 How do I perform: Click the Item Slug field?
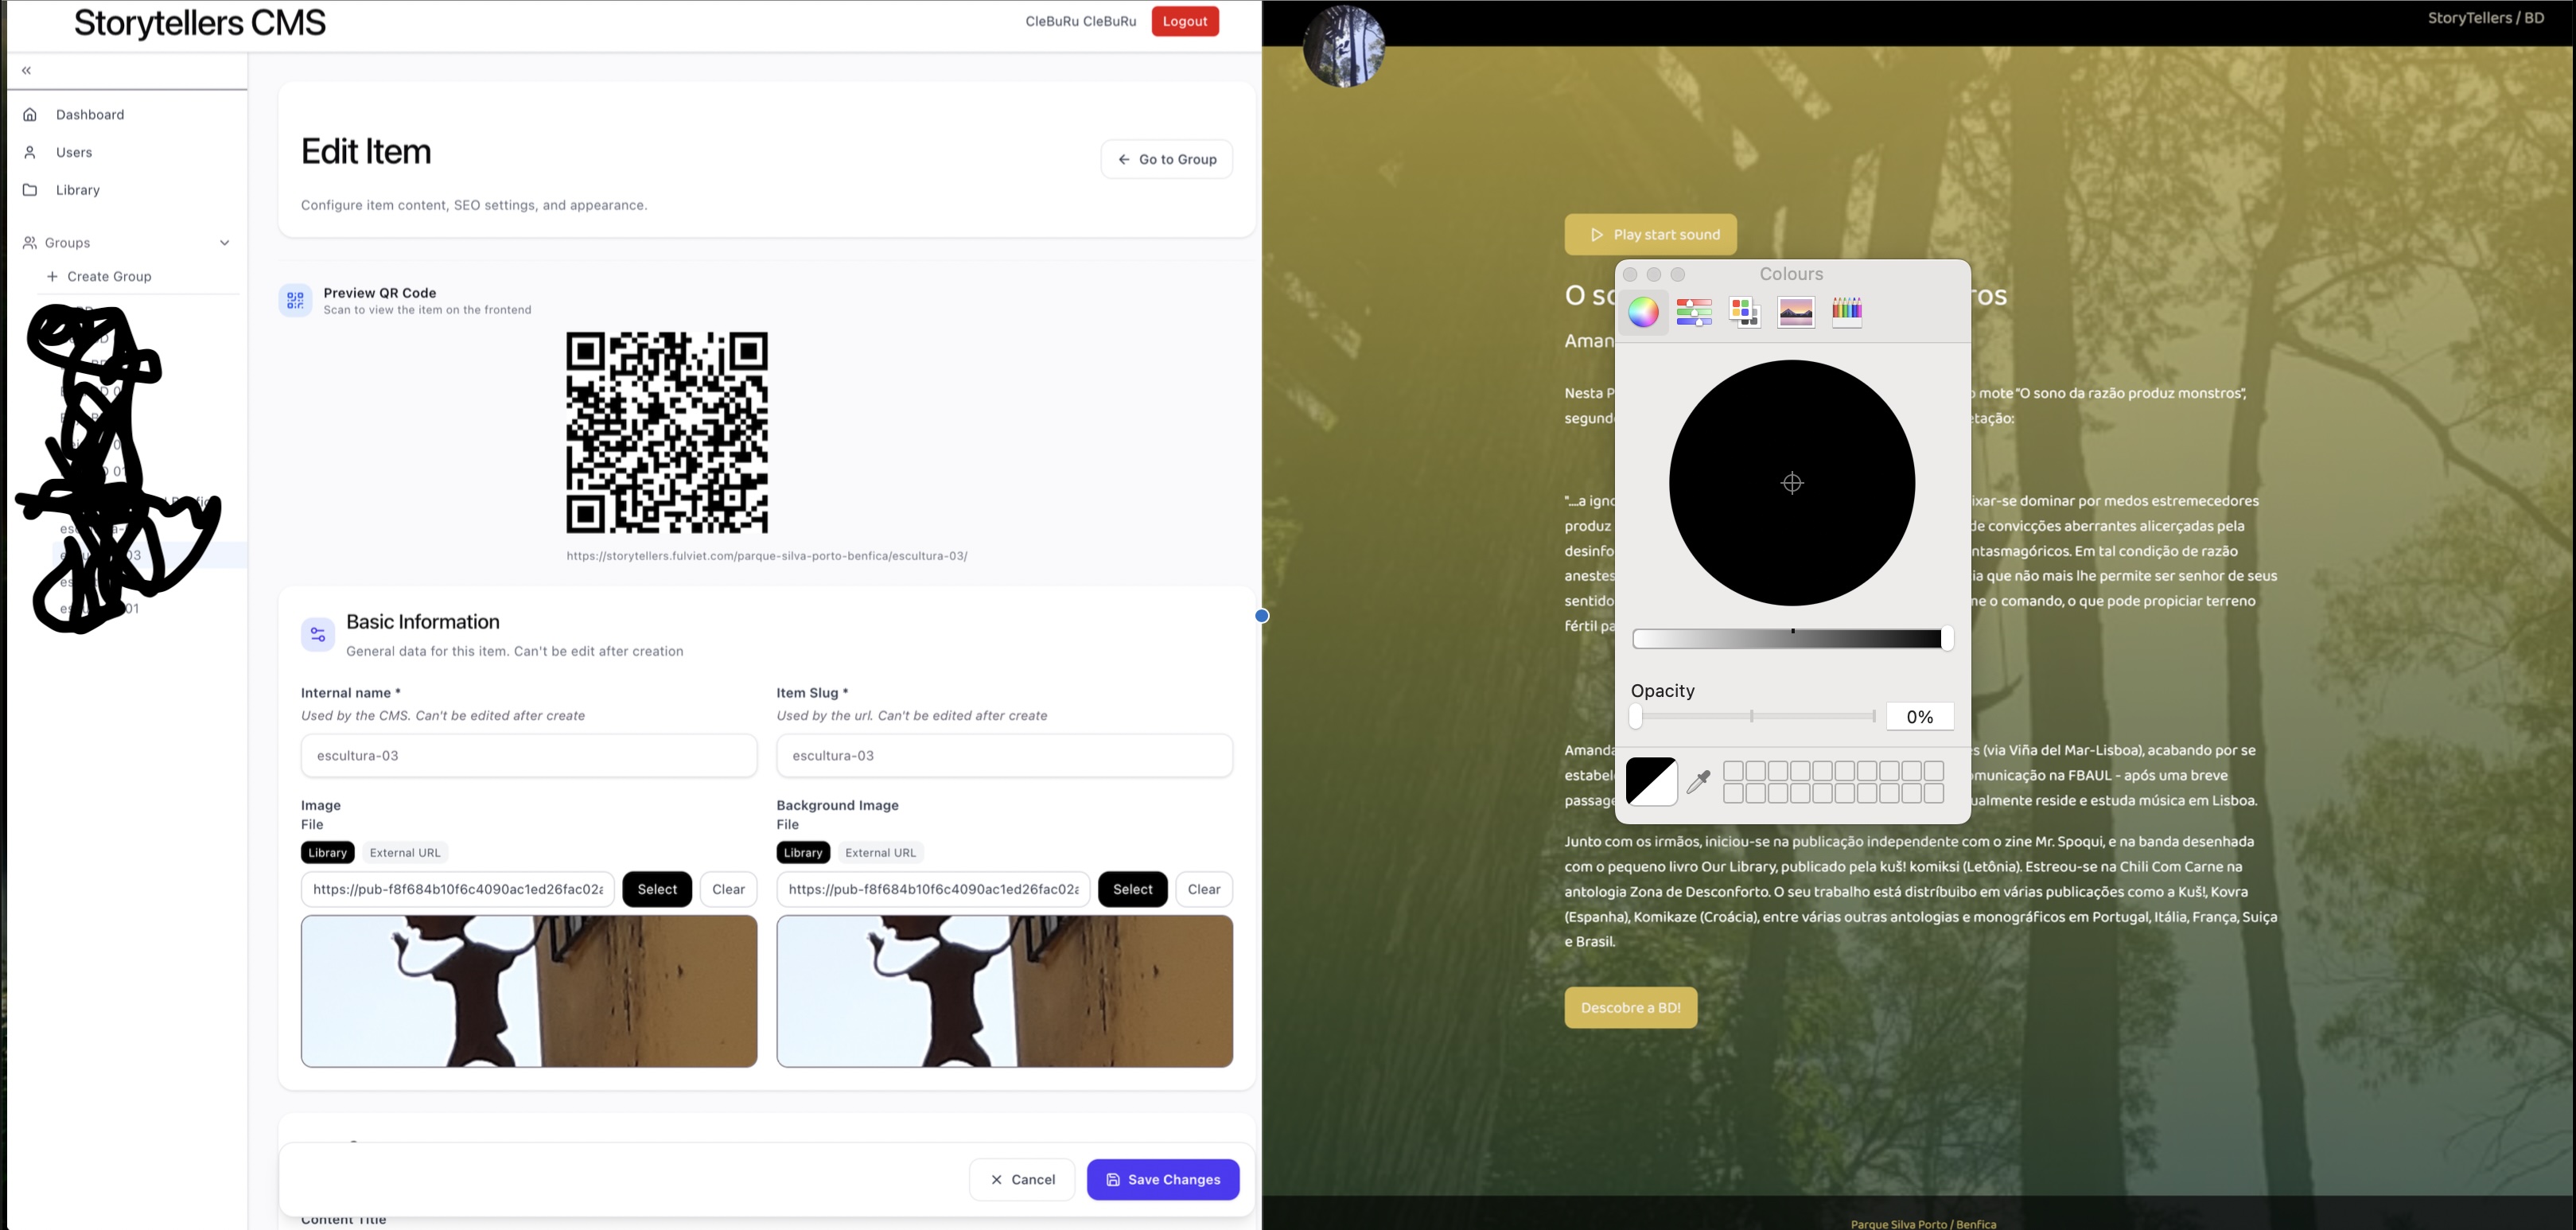tap(1004, 756)
